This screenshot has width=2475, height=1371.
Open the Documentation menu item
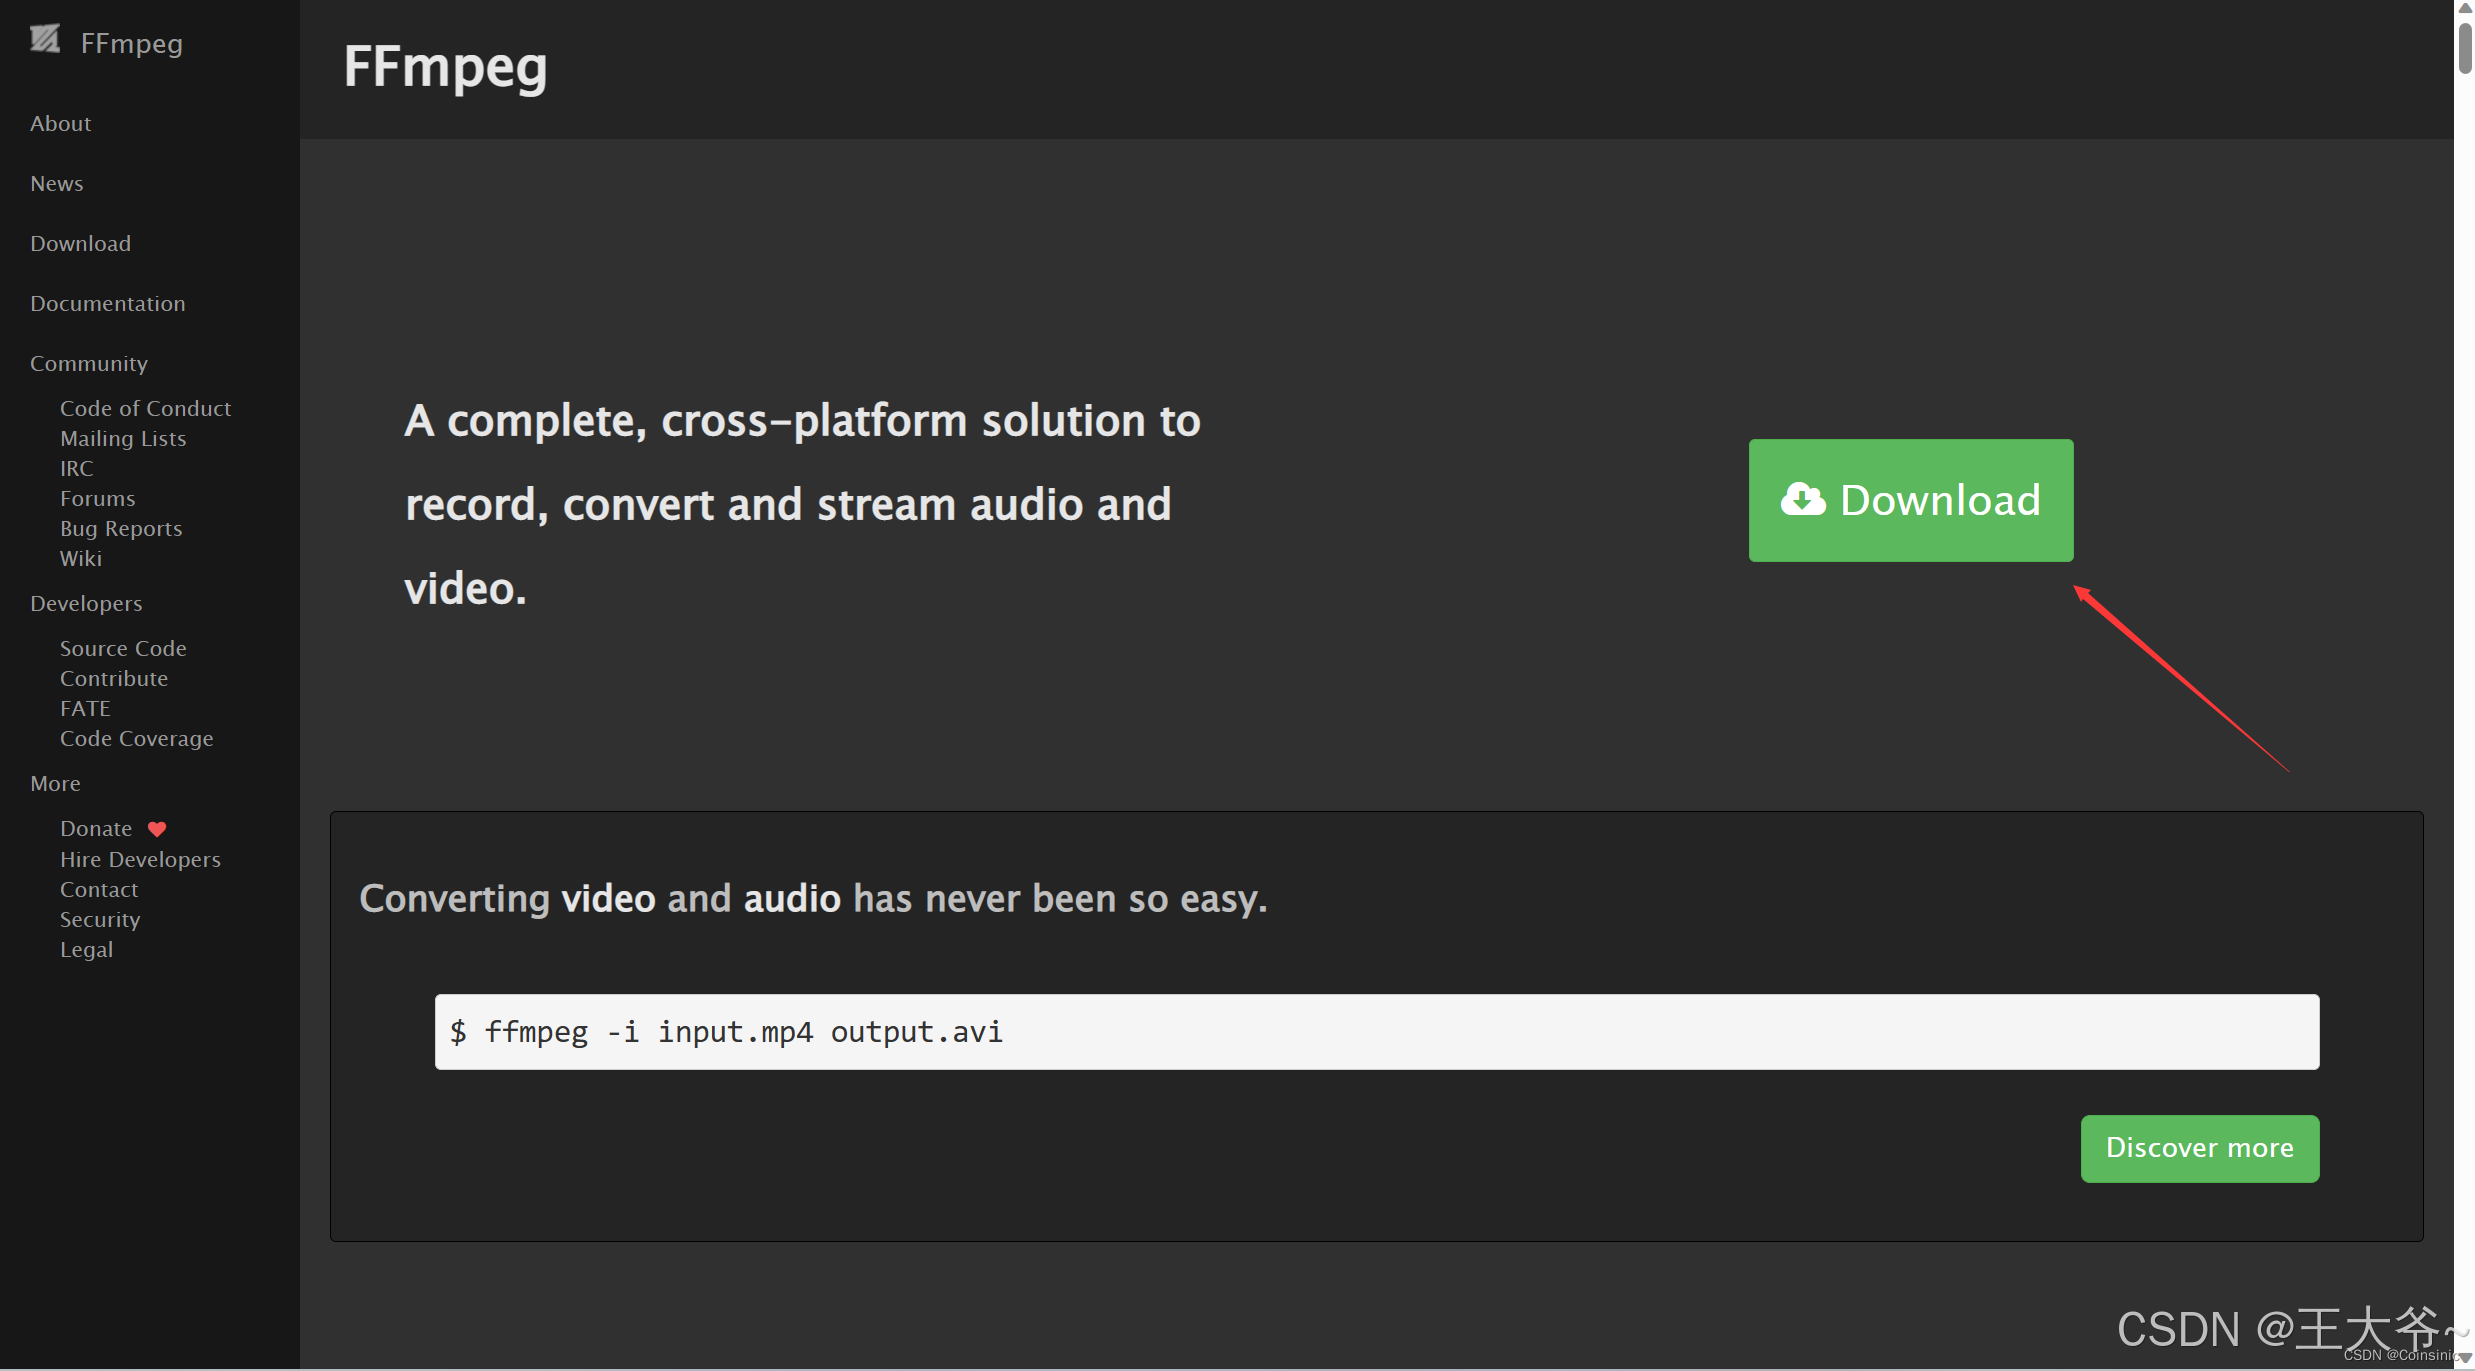[x=107, y=304]
